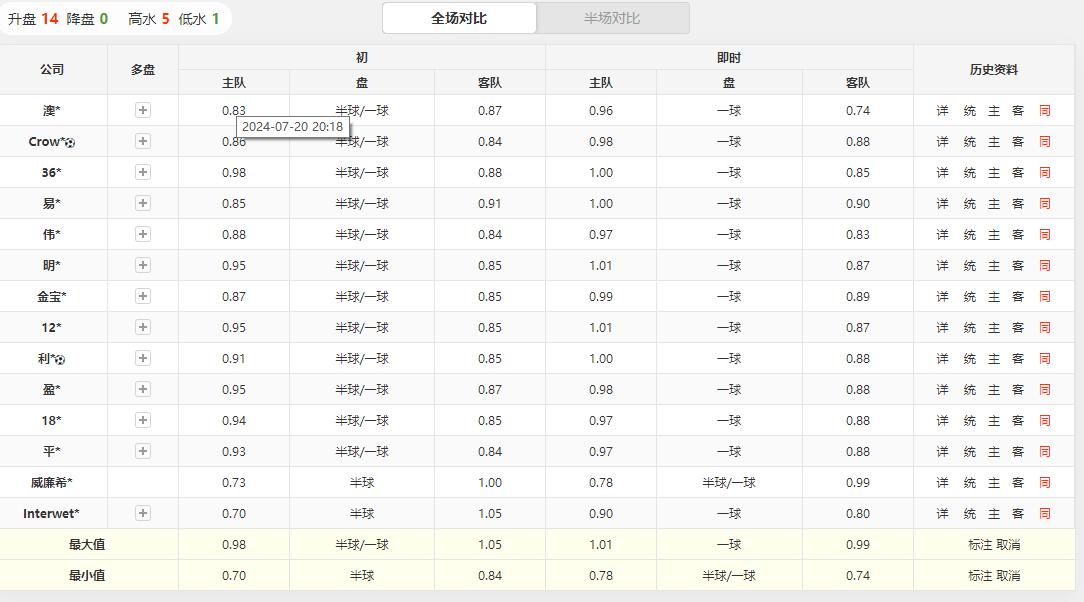The width and height of the screenshot is (1084, 602).
Task: Click red 同 icon in 平* row
Action: click(x=1045, y=452)
